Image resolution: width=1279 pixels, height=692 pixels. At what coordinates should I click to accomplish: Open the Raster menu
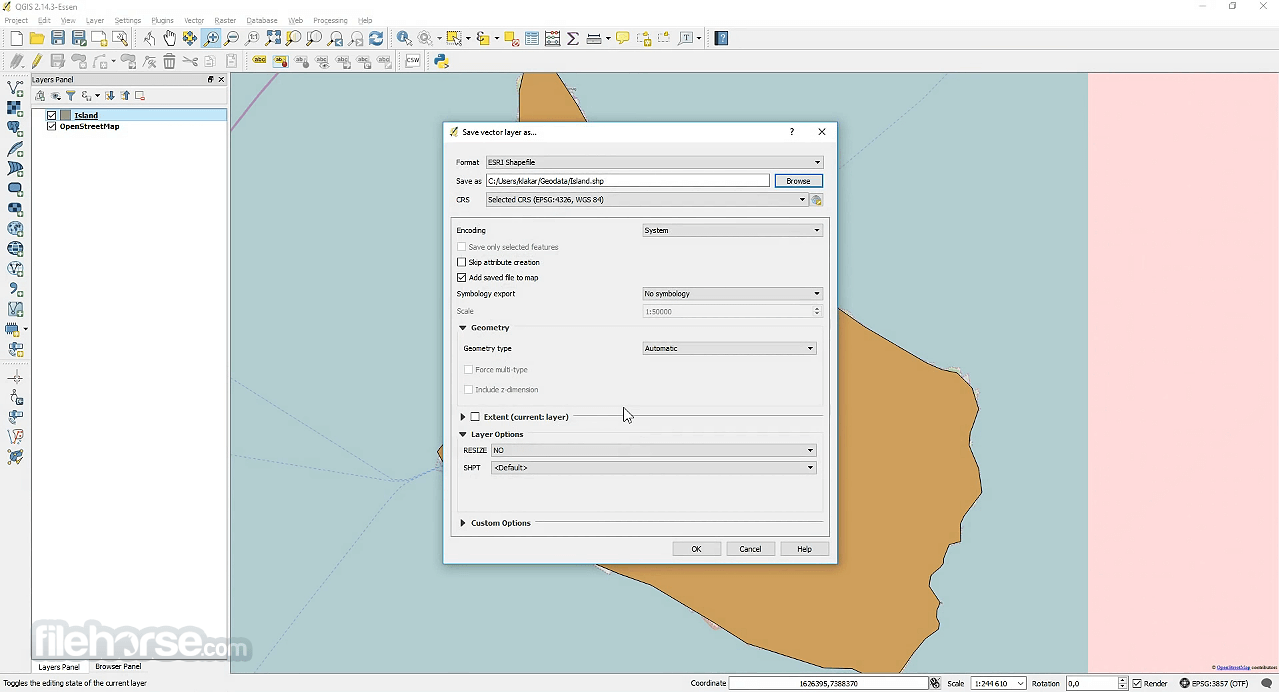pos(225,20)
